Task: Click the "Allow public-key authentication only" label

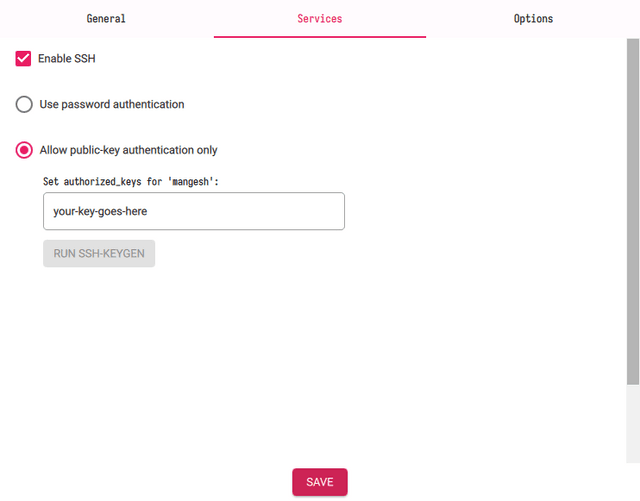Action: coord(128,150)
